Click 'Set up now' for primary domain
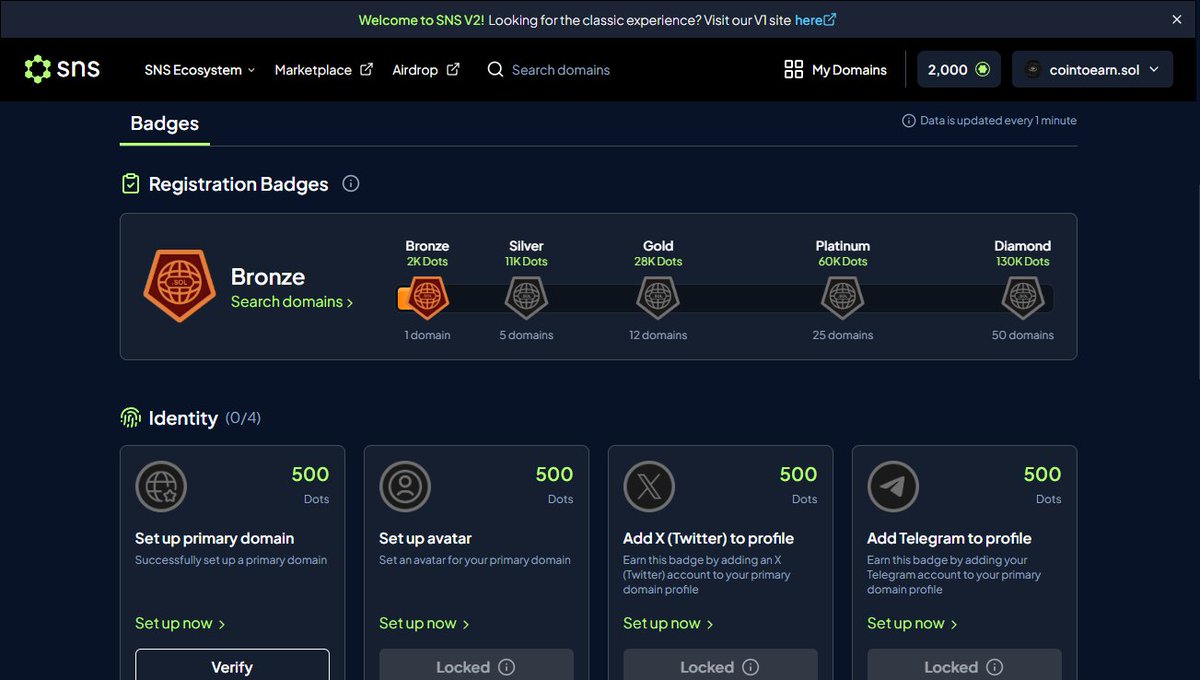This screenshot has height=680, width=1200. point(180,623)
